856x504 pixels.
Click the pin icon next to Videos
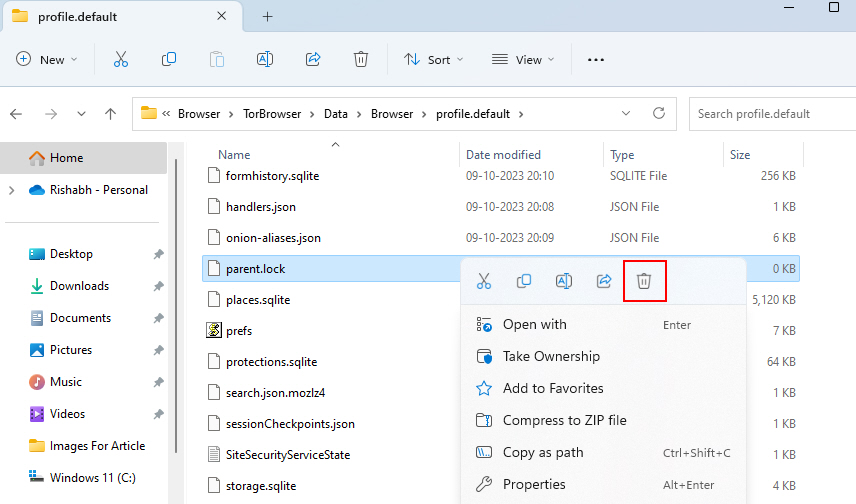[x=158, y=414]
